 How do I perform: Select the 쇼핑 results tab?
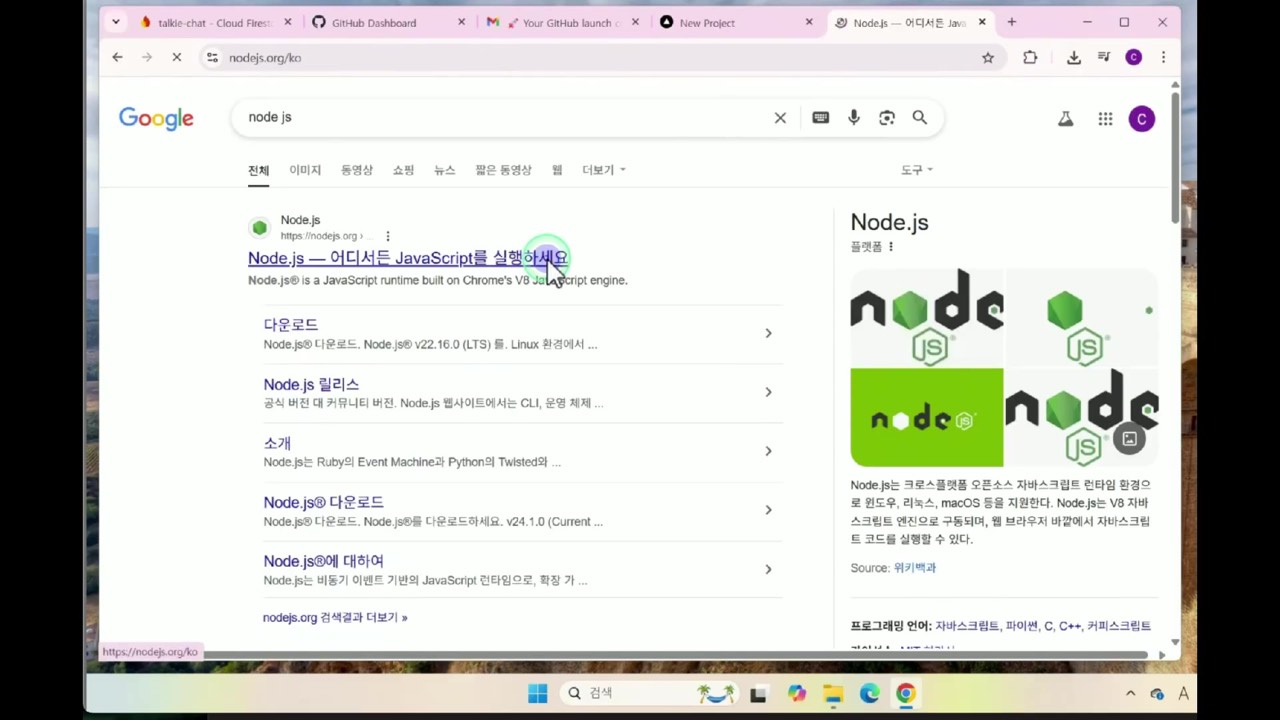click(403, 170)
